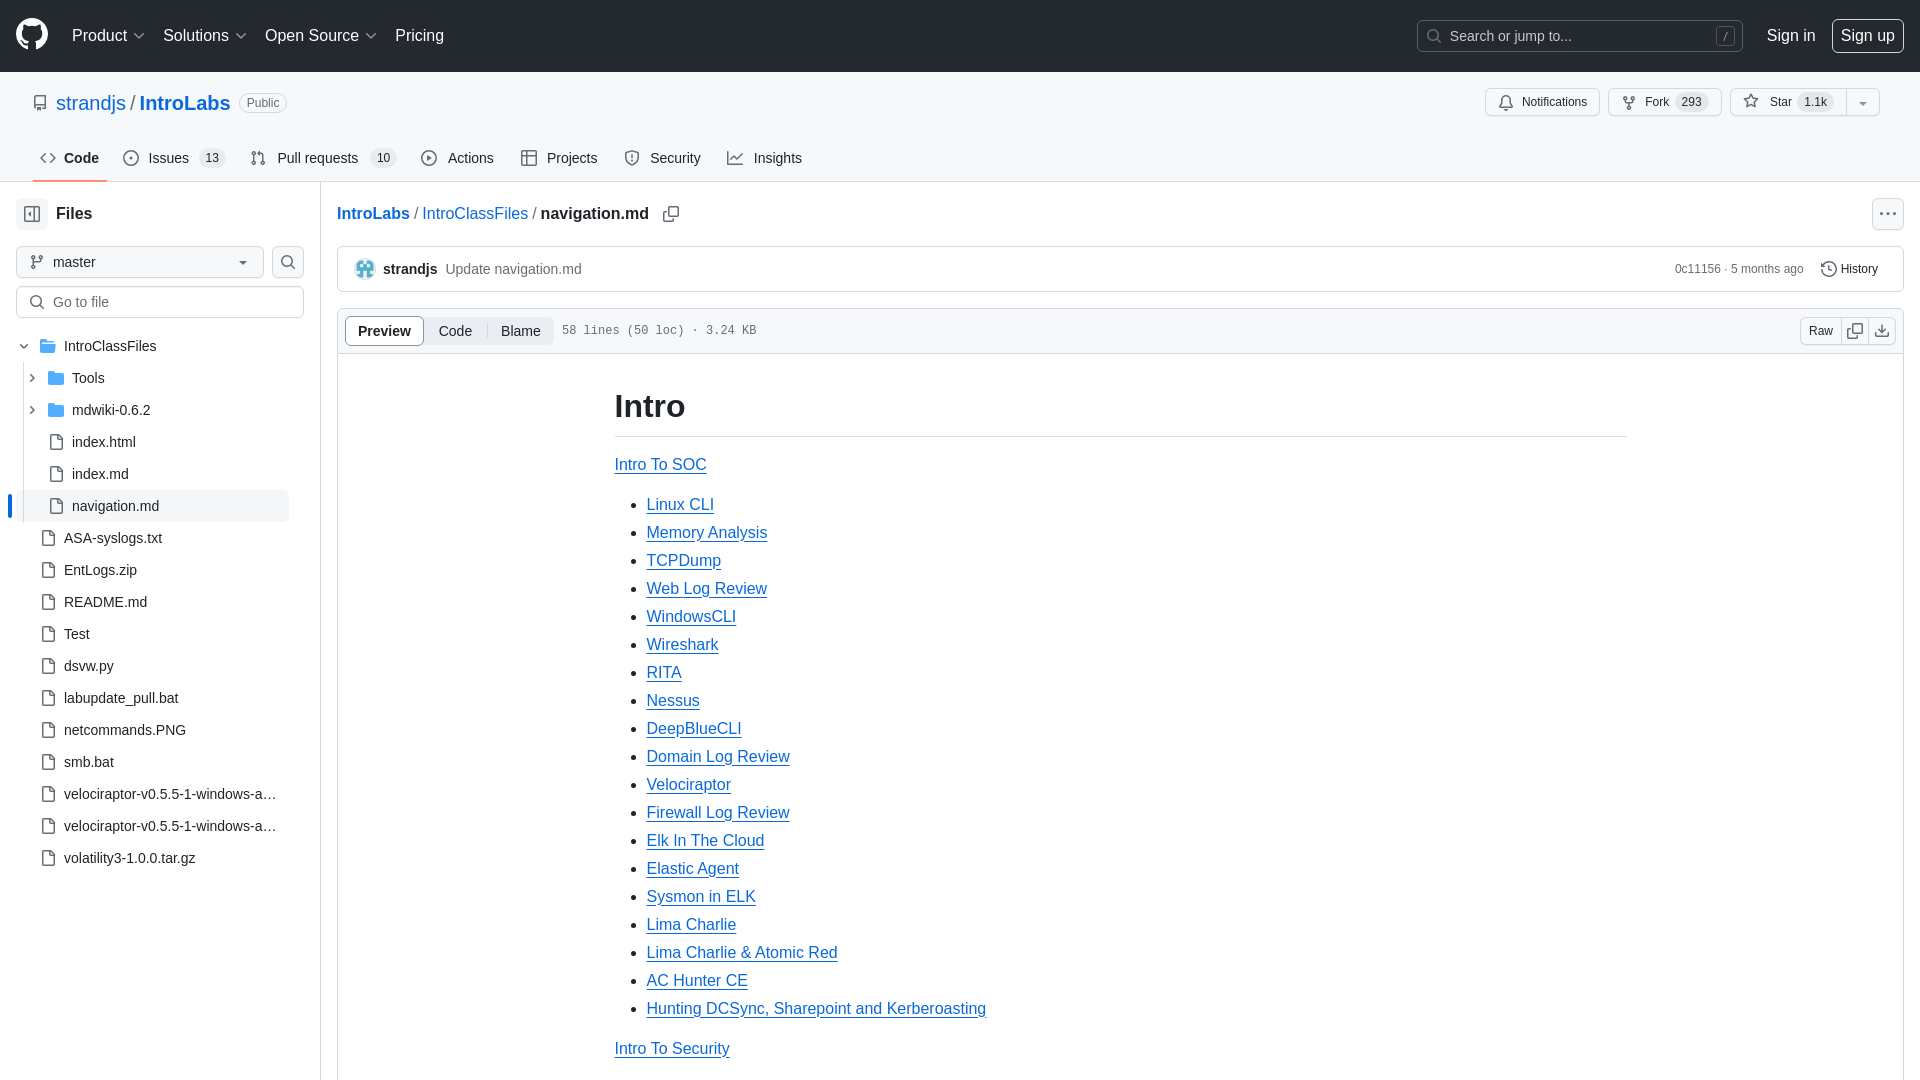The image size is (1920, 1080).
Task: Switch to Blame view
Action: (520, 331)
